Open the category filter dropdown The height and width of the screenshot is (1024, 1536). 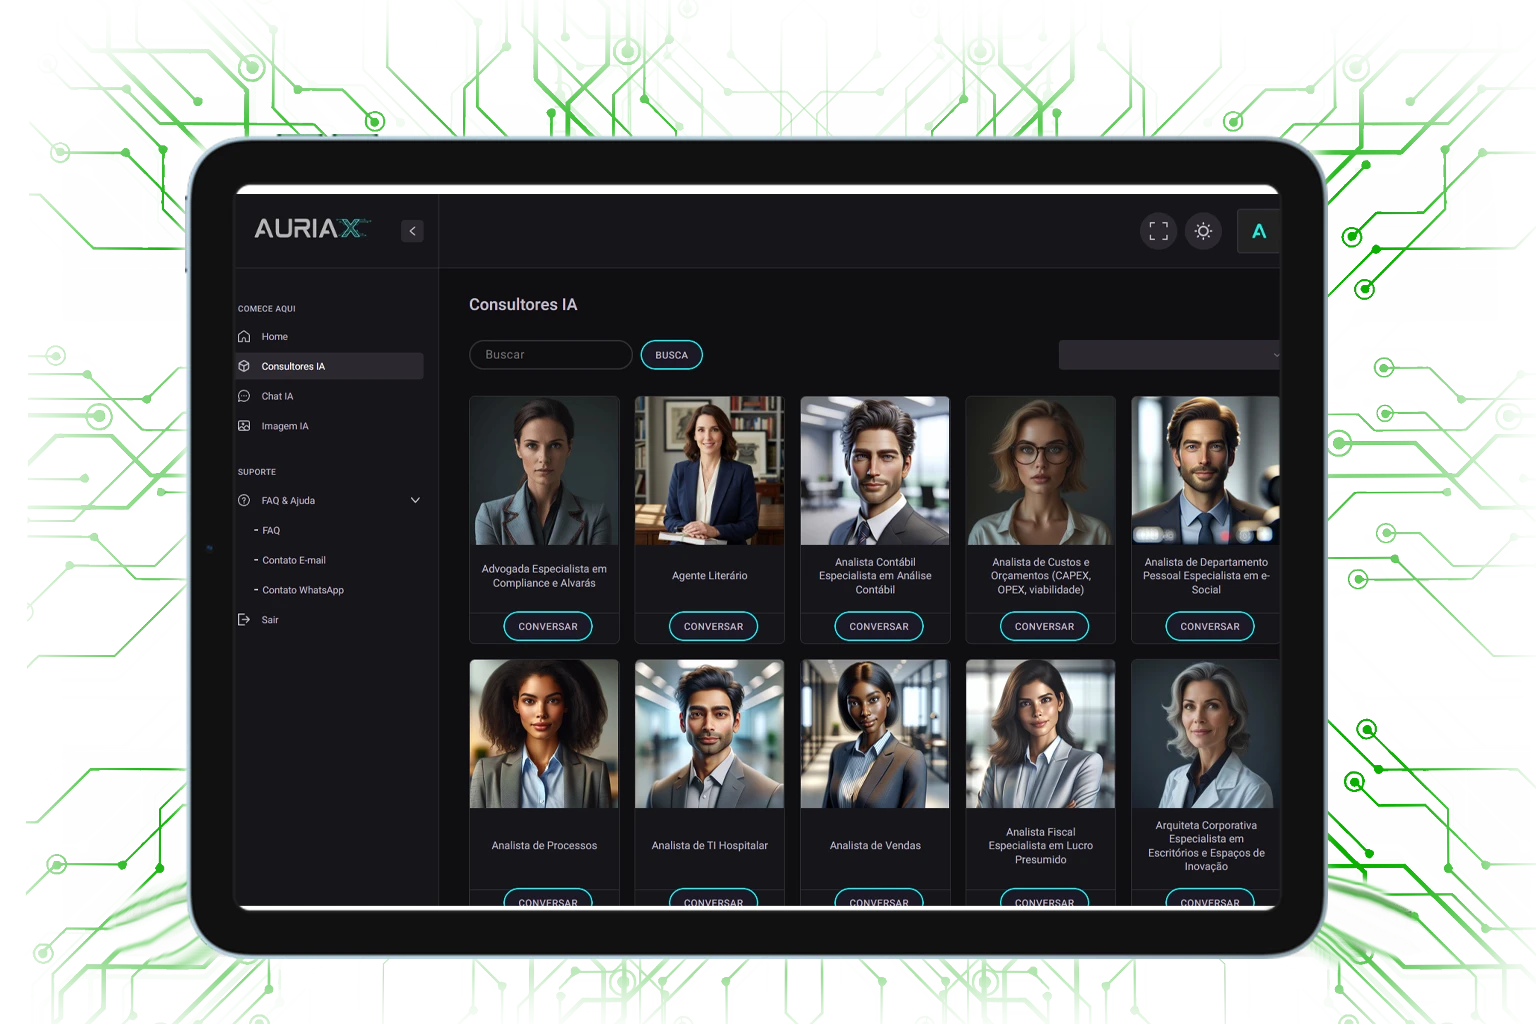(1168, 355)
